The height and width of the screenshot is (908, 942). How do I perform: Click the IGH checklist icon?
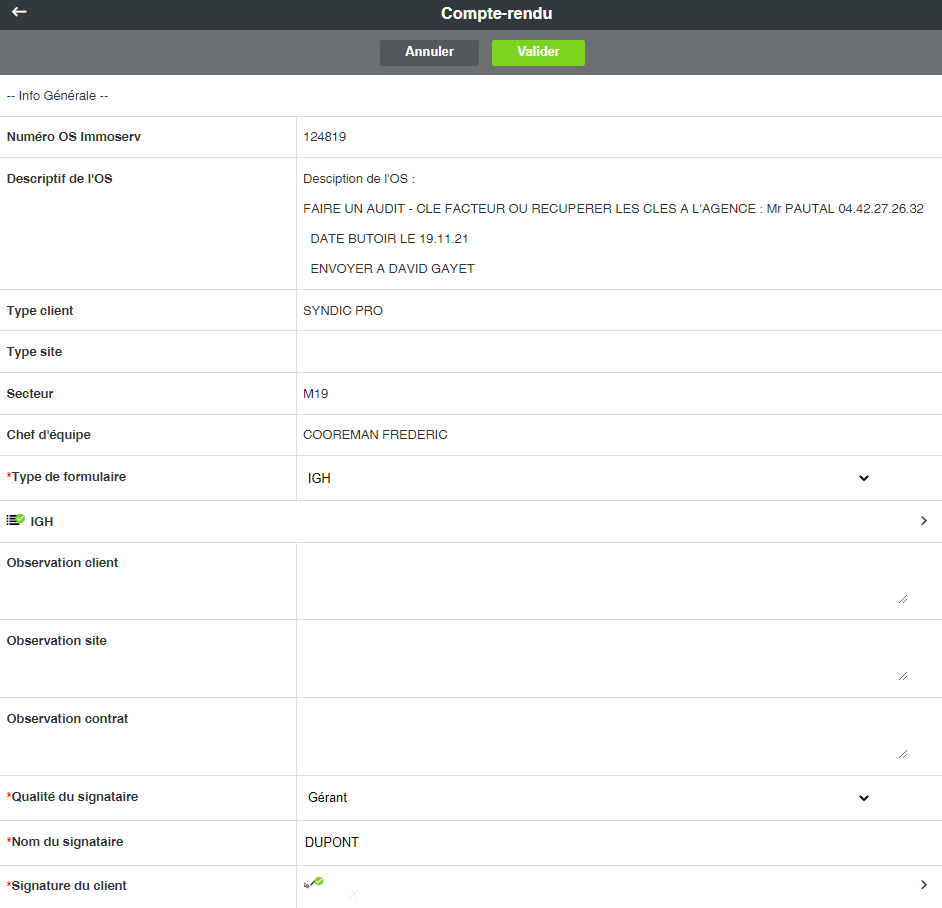(x=15, y=520)
